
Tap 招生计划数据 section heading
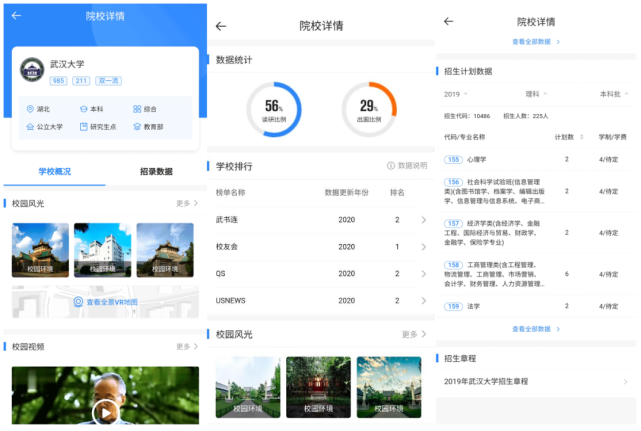coord(468,71)
